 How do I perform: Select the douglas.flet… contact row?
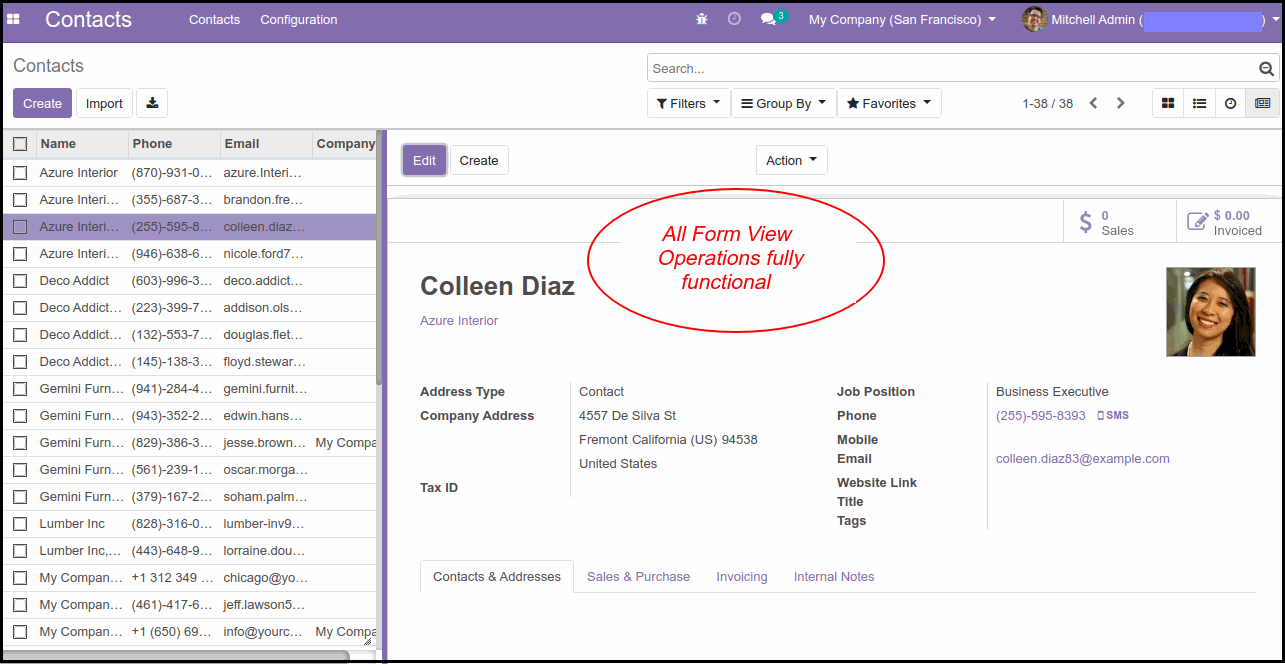[x=190, y=335]
